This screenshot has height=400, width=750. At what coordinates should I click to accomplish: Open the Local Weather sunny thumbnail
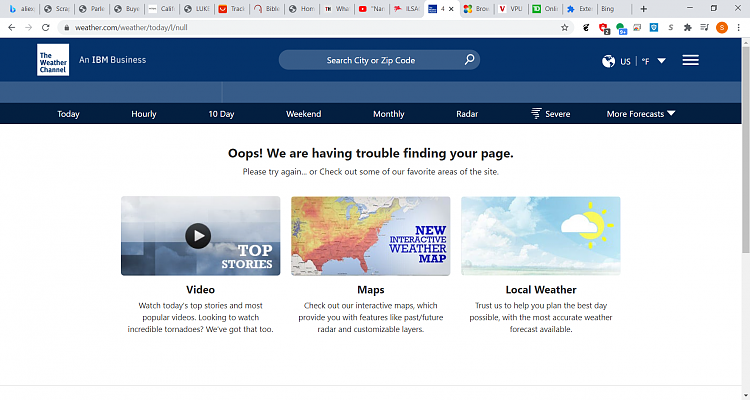pyautogui.click(x=541, y=236)
